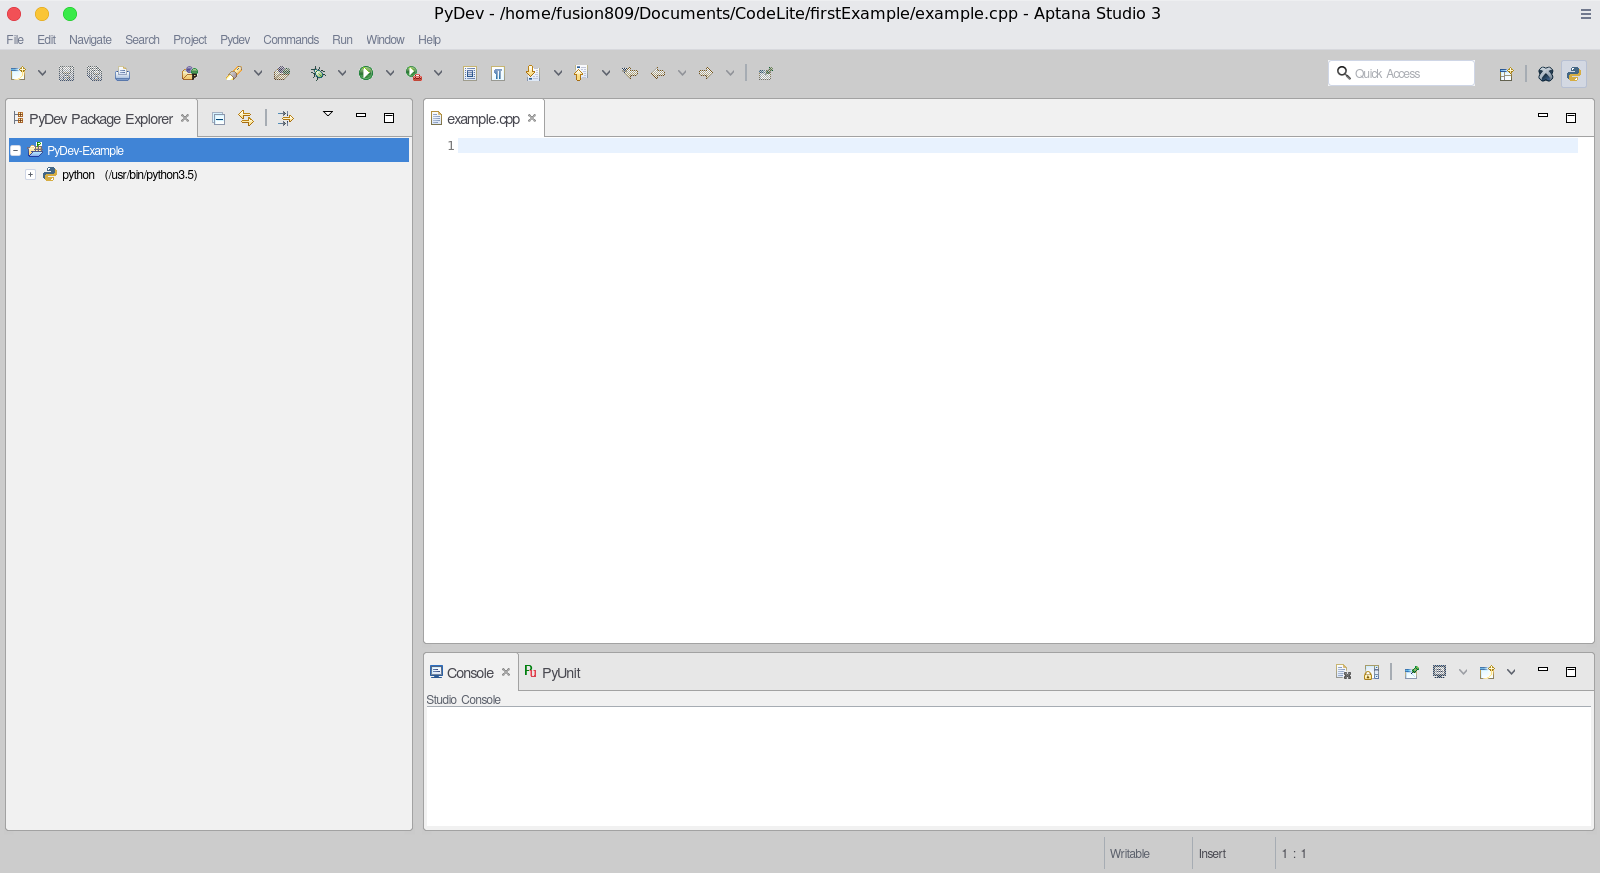
Task: Click the New file wizard icon
Action: pos(18,73)
